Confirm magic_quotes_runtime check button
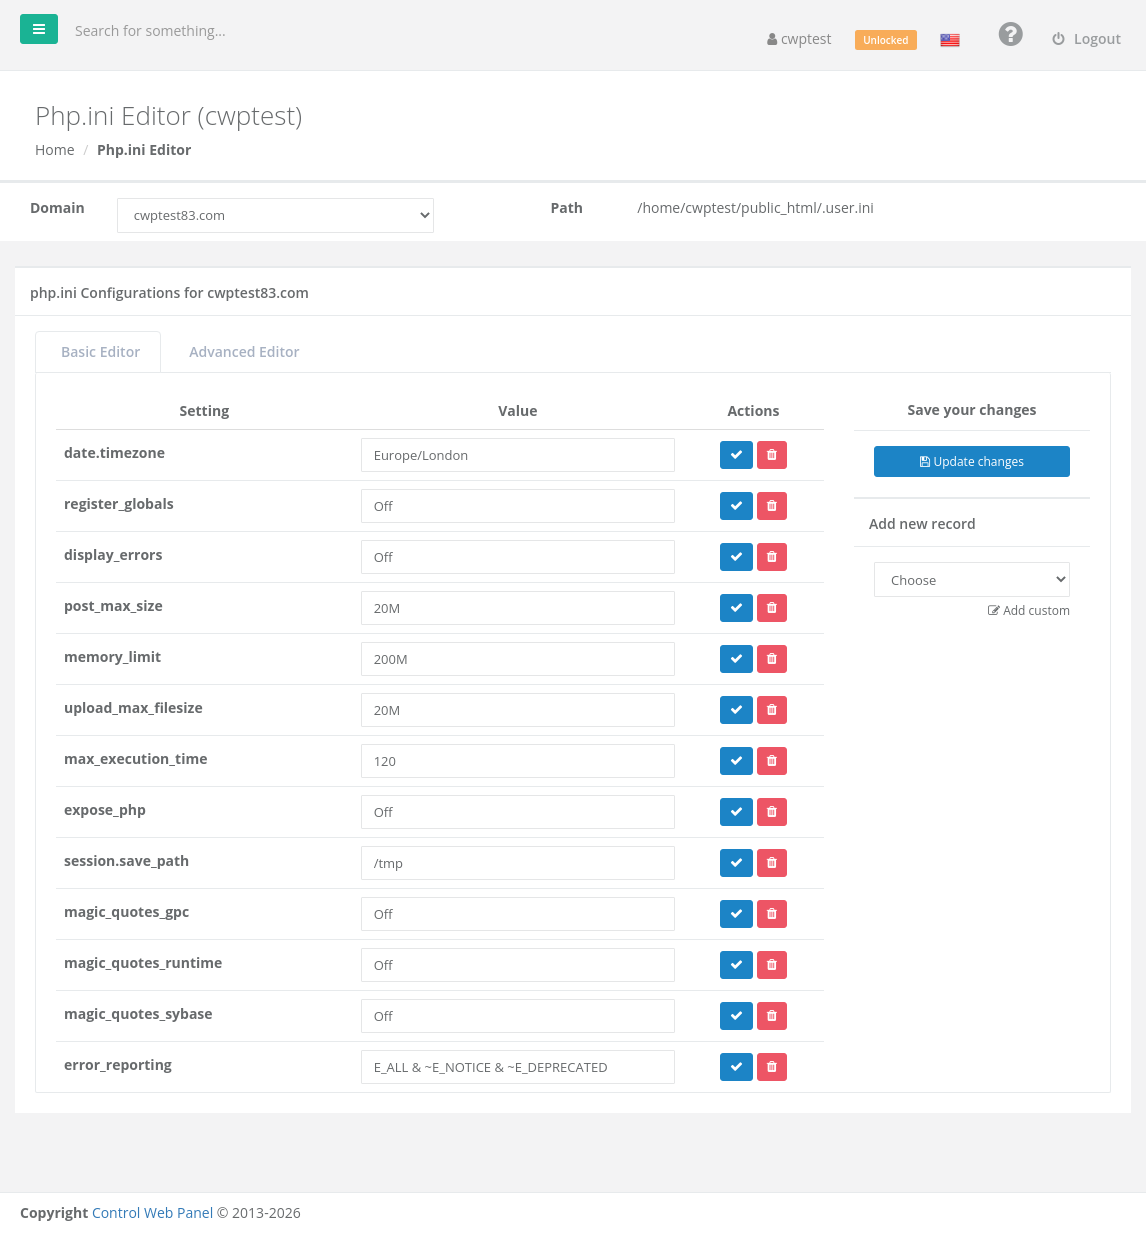 pos(736,965)
